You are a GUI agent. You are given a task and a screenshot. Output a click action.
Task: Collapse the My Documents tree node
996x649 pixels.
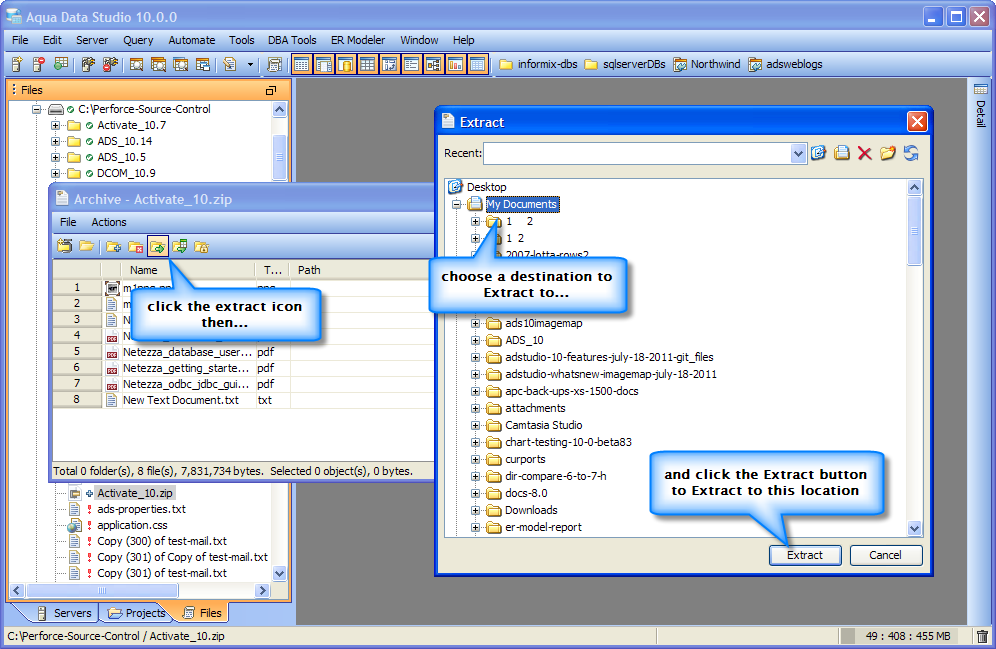click(456, 204)
